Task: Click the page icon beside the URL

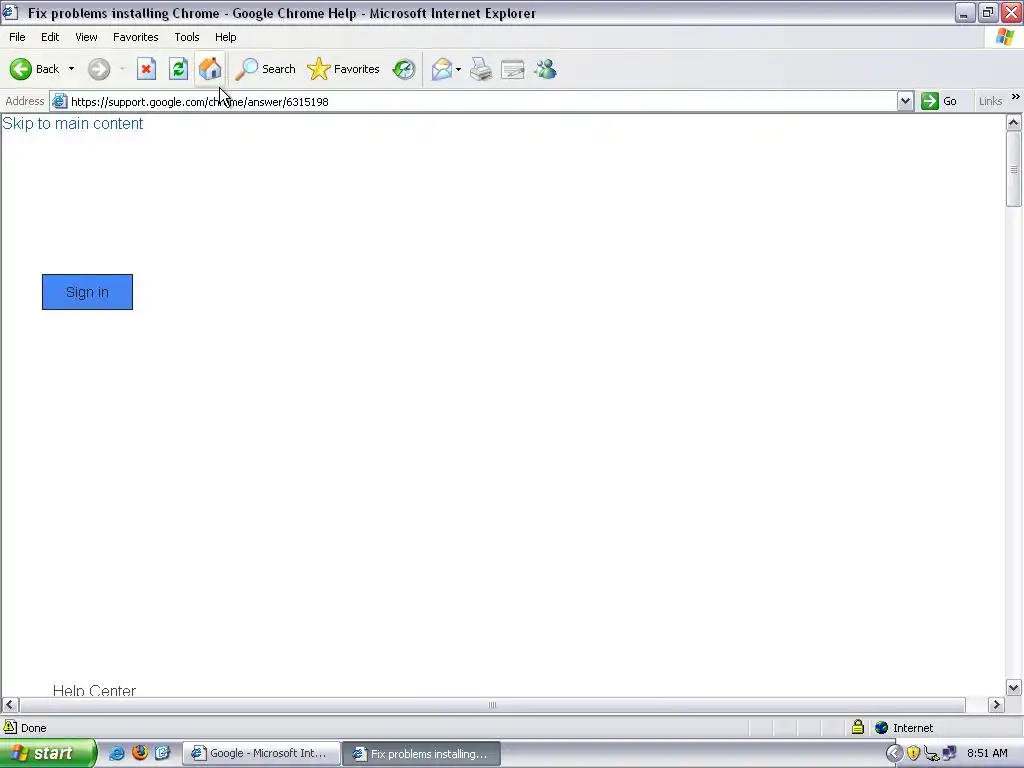Action: click(x=59, y=101)
